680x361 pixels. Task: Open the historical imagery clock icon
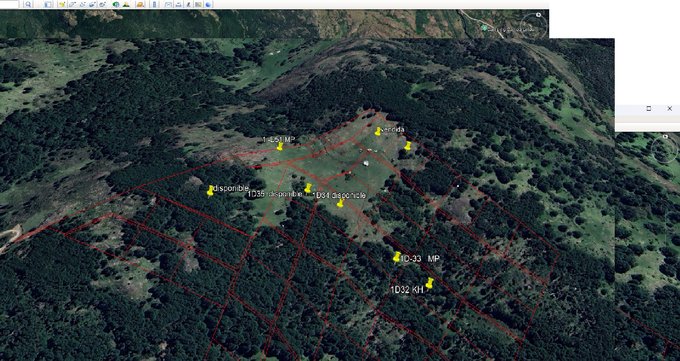pyautogui.click(x=116, y=4)
